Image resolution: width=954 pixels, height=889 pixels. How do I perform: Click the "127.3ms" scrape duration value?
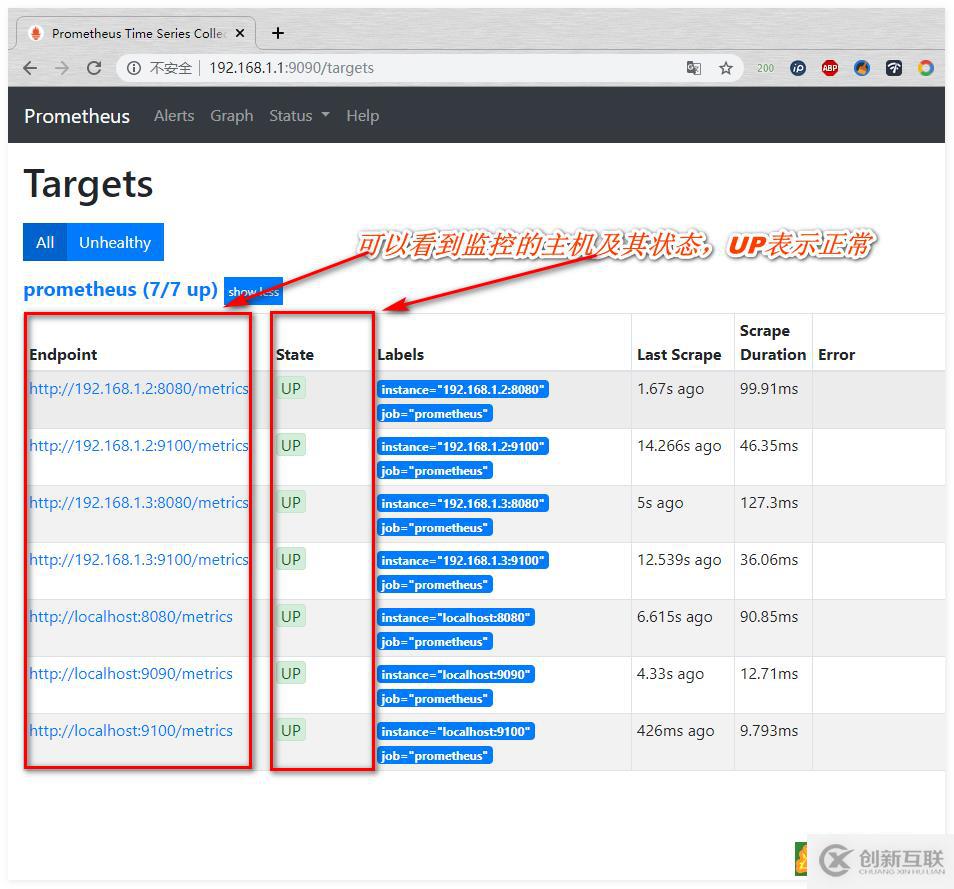[x=769, y=503]
